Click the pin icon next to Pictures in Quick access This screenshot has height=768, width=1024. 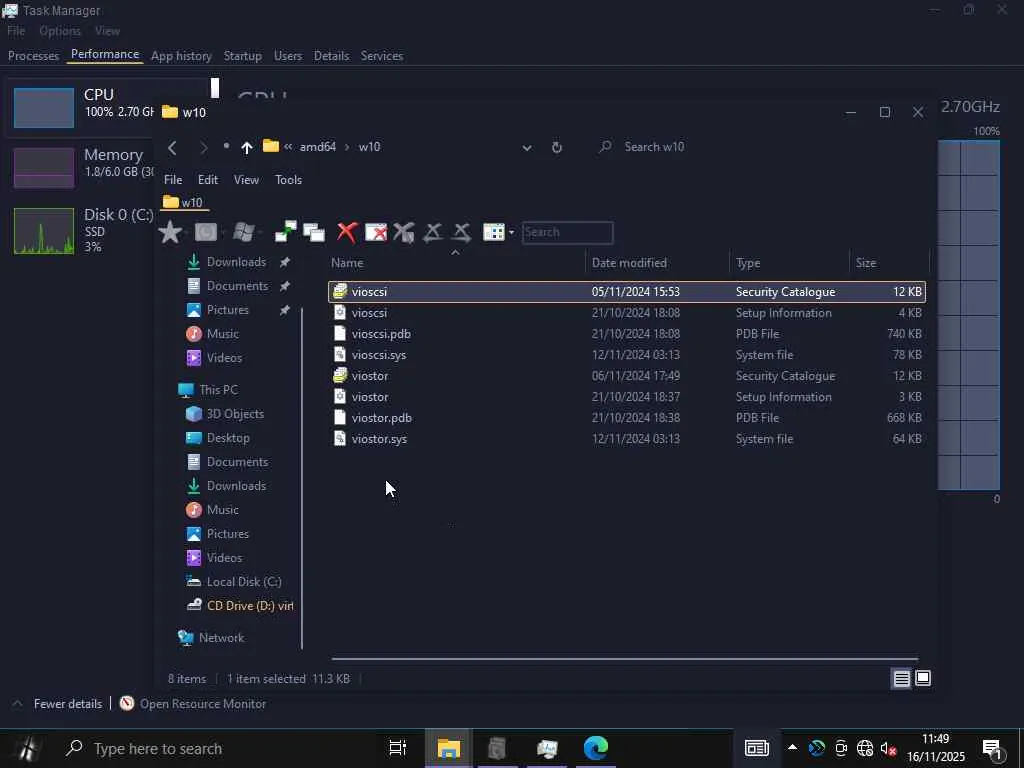point(285,310)
